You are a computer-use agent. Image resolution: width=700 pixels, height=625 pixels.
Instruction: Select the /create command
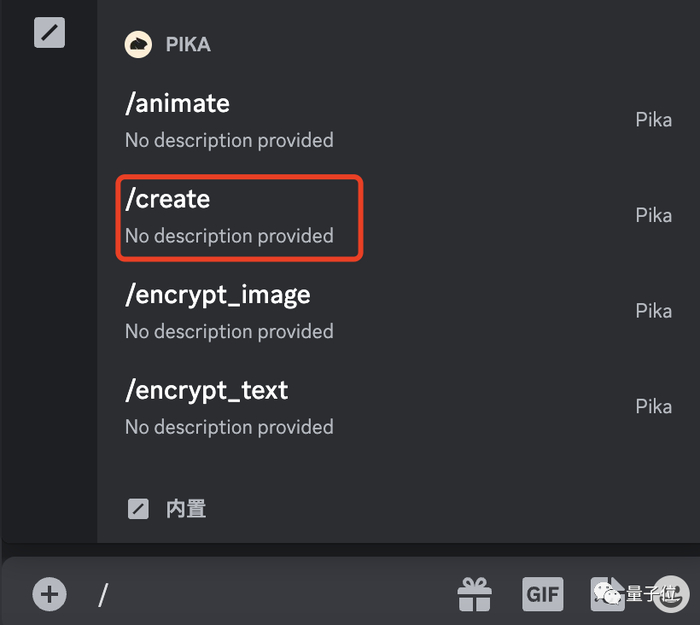pos(168,199)
